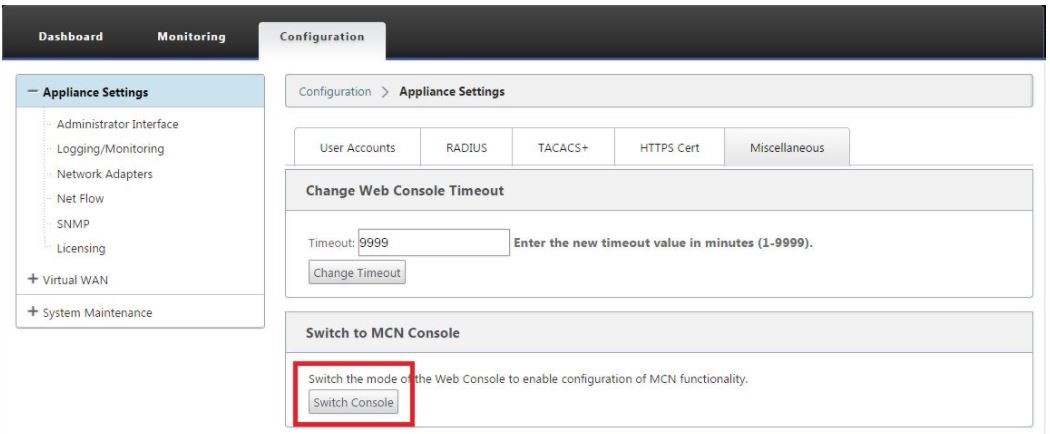
Task: Open Administrator Interface in sidebar
Action: [117, 124]
